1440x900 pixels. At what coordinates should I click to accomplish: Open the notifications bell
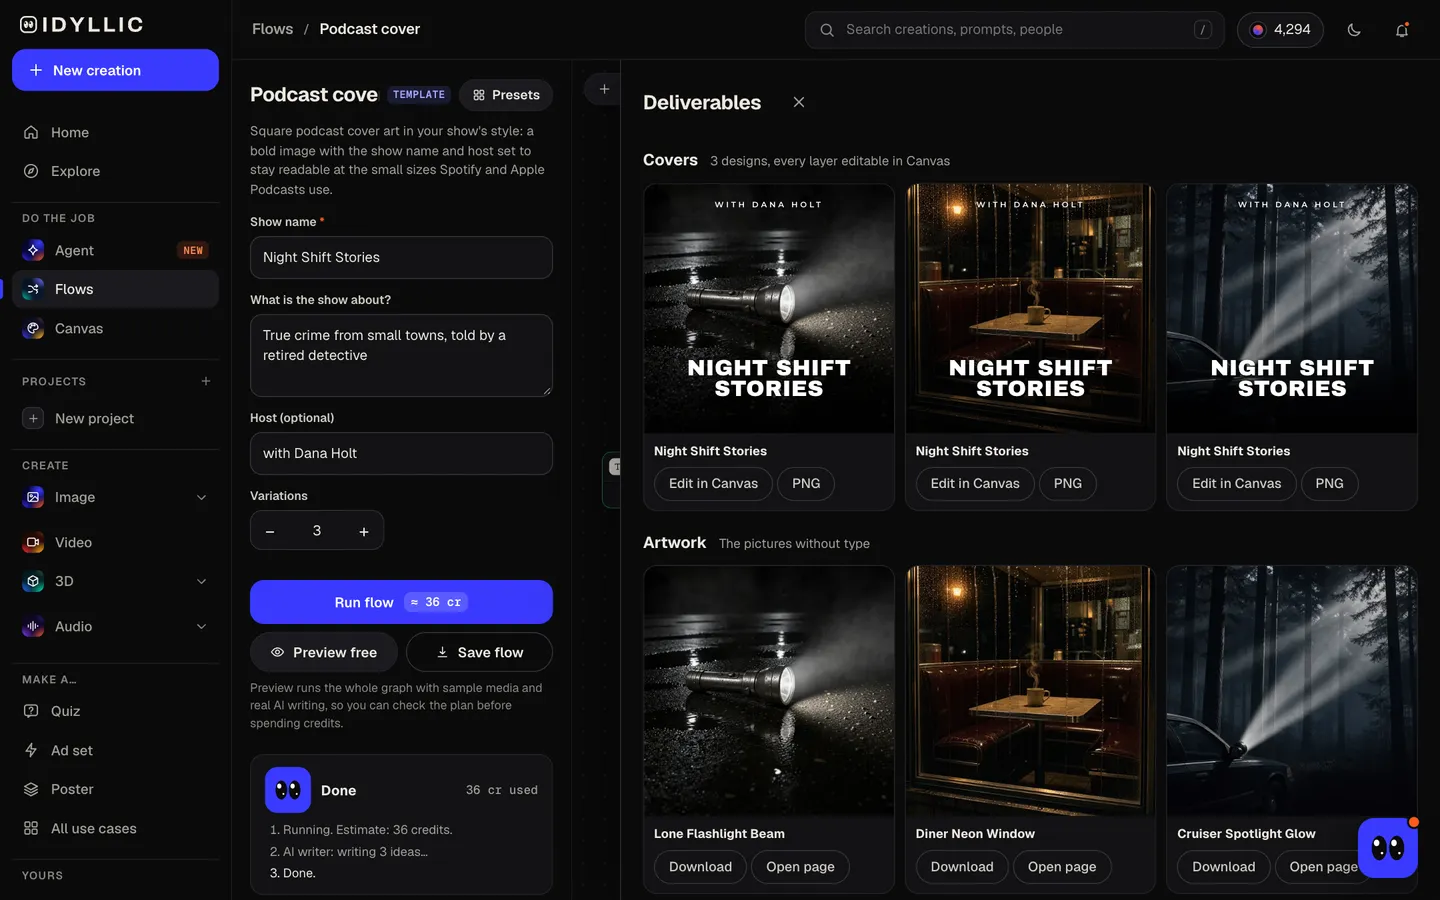coord(1402,30)
